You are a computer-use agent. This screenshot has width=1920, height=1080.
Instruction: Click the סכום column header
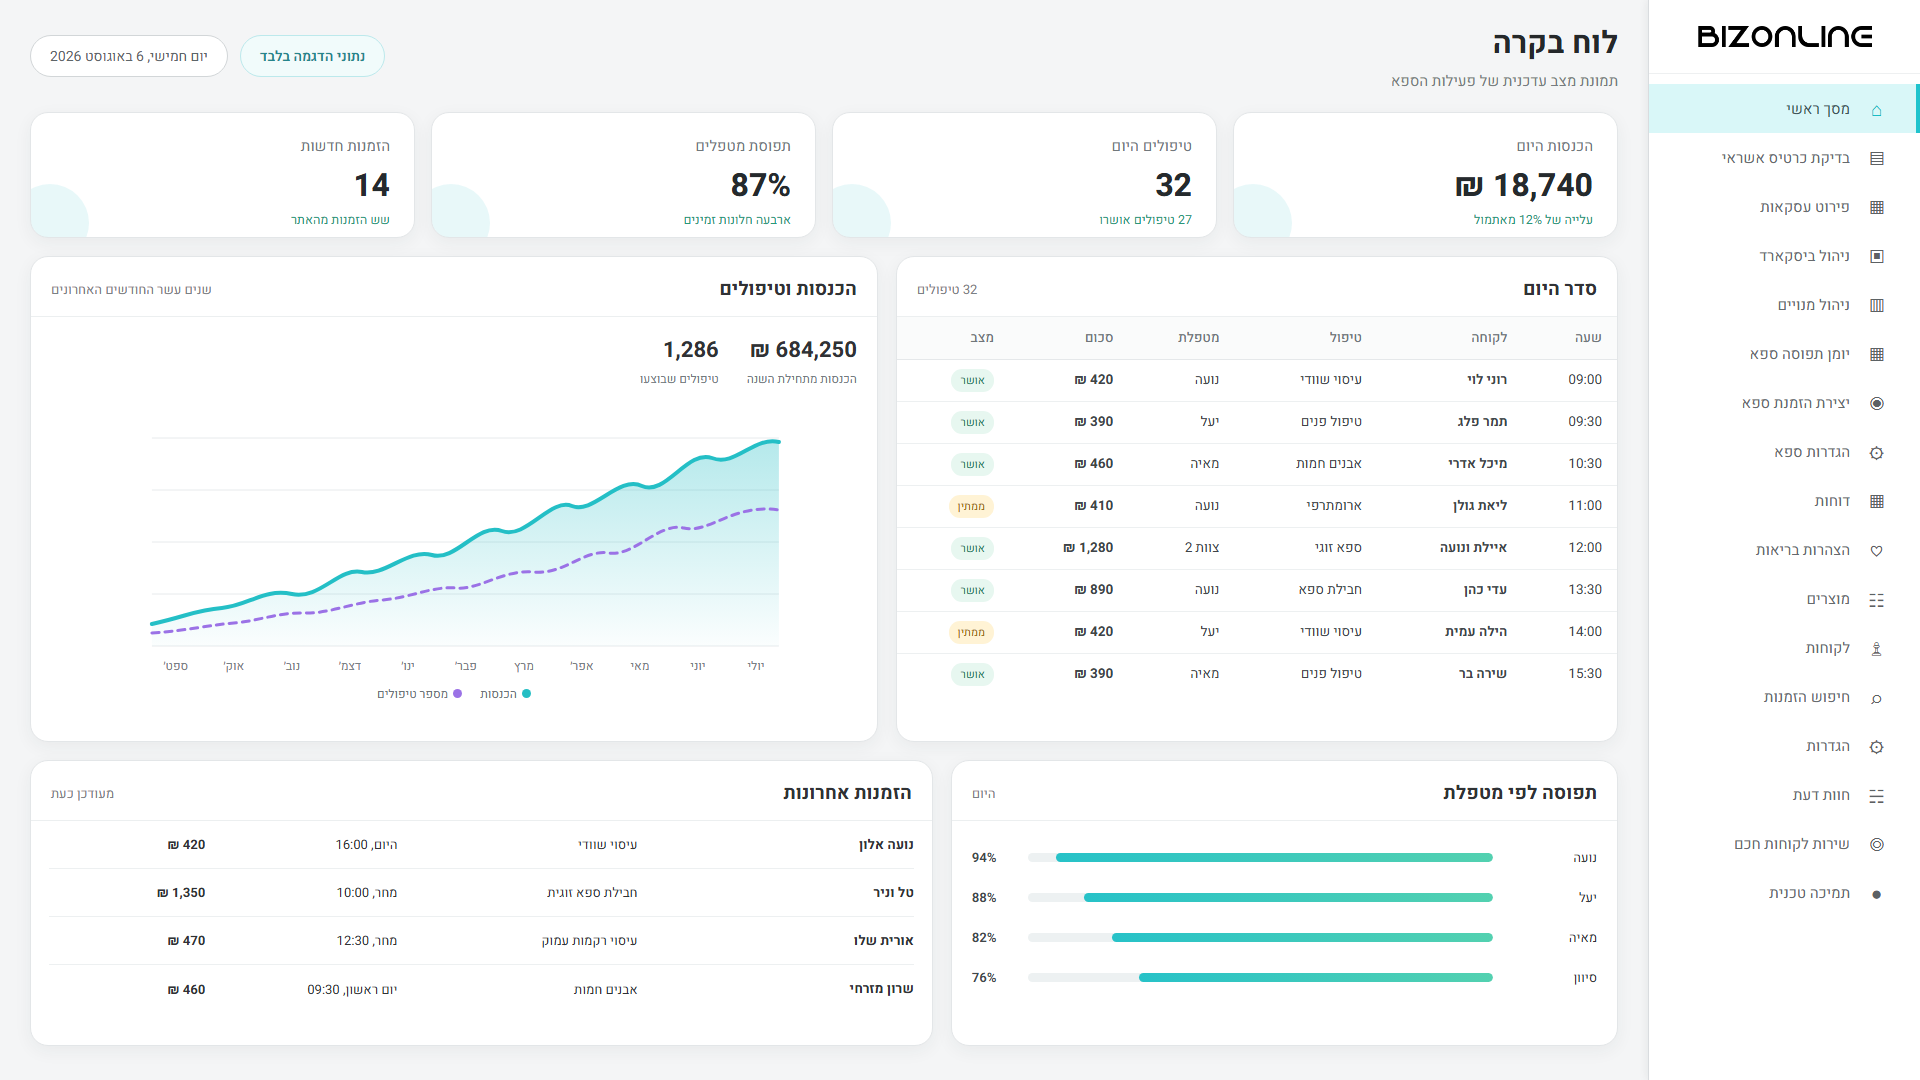(1099, 338)
